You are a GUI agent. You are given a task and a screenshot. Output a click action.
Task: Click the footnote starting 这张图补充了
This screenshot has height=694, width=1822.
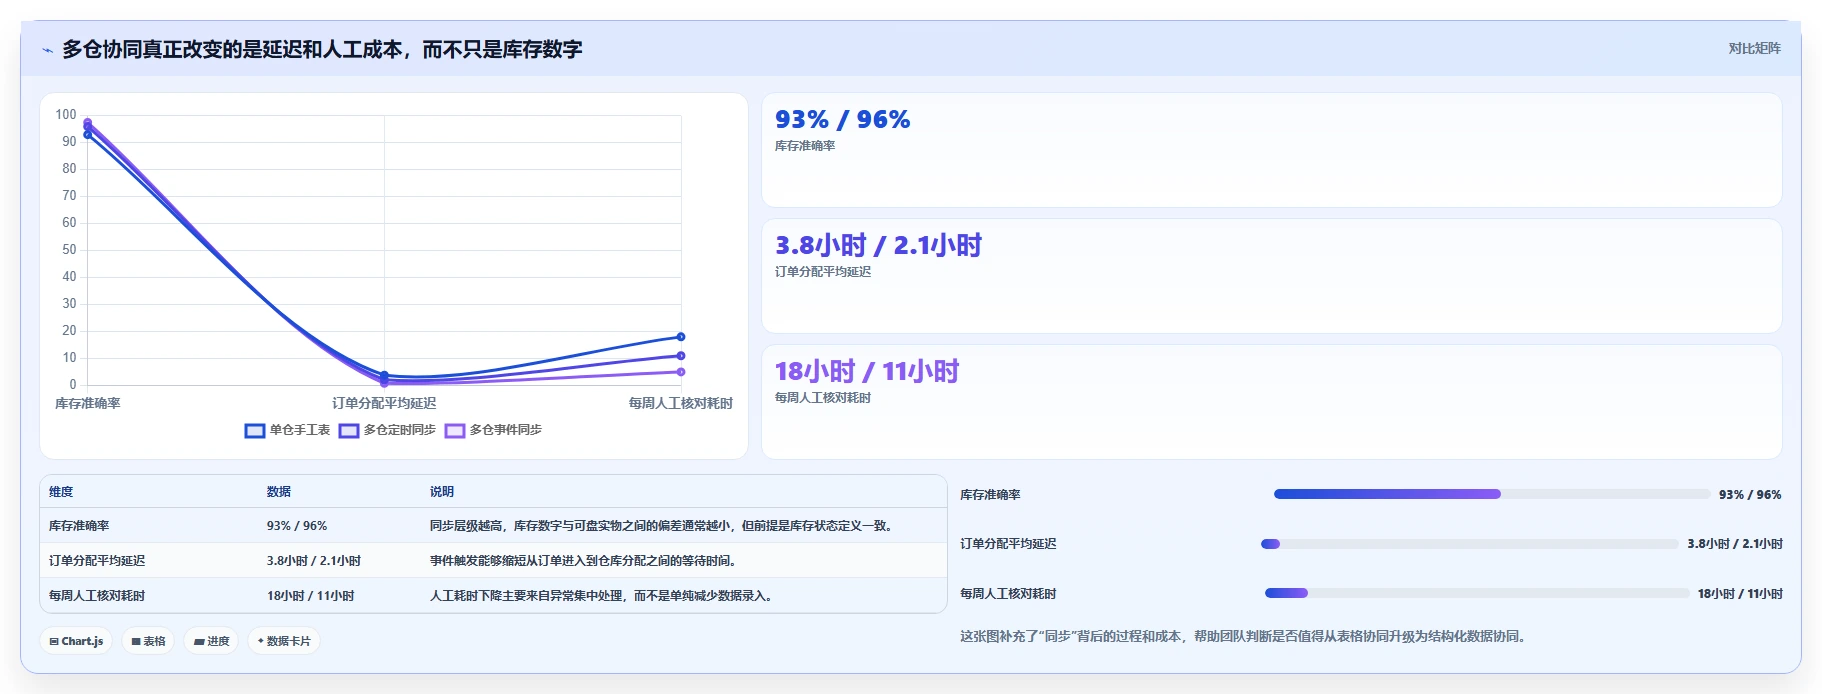(1246, 636)
